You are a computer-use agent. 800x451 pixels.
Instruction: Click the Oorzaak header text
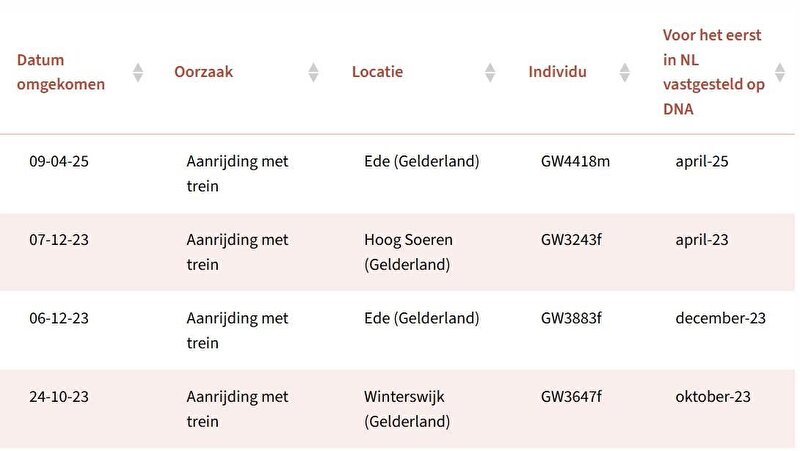203,72
